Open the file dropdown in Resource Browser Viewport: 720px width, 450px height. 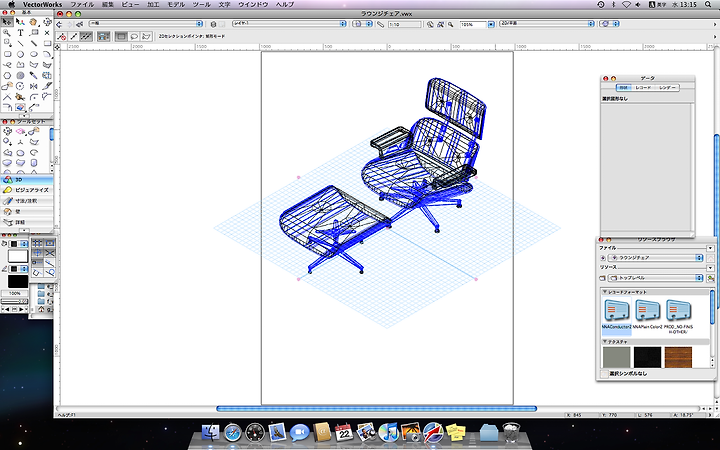click(656, 258)
